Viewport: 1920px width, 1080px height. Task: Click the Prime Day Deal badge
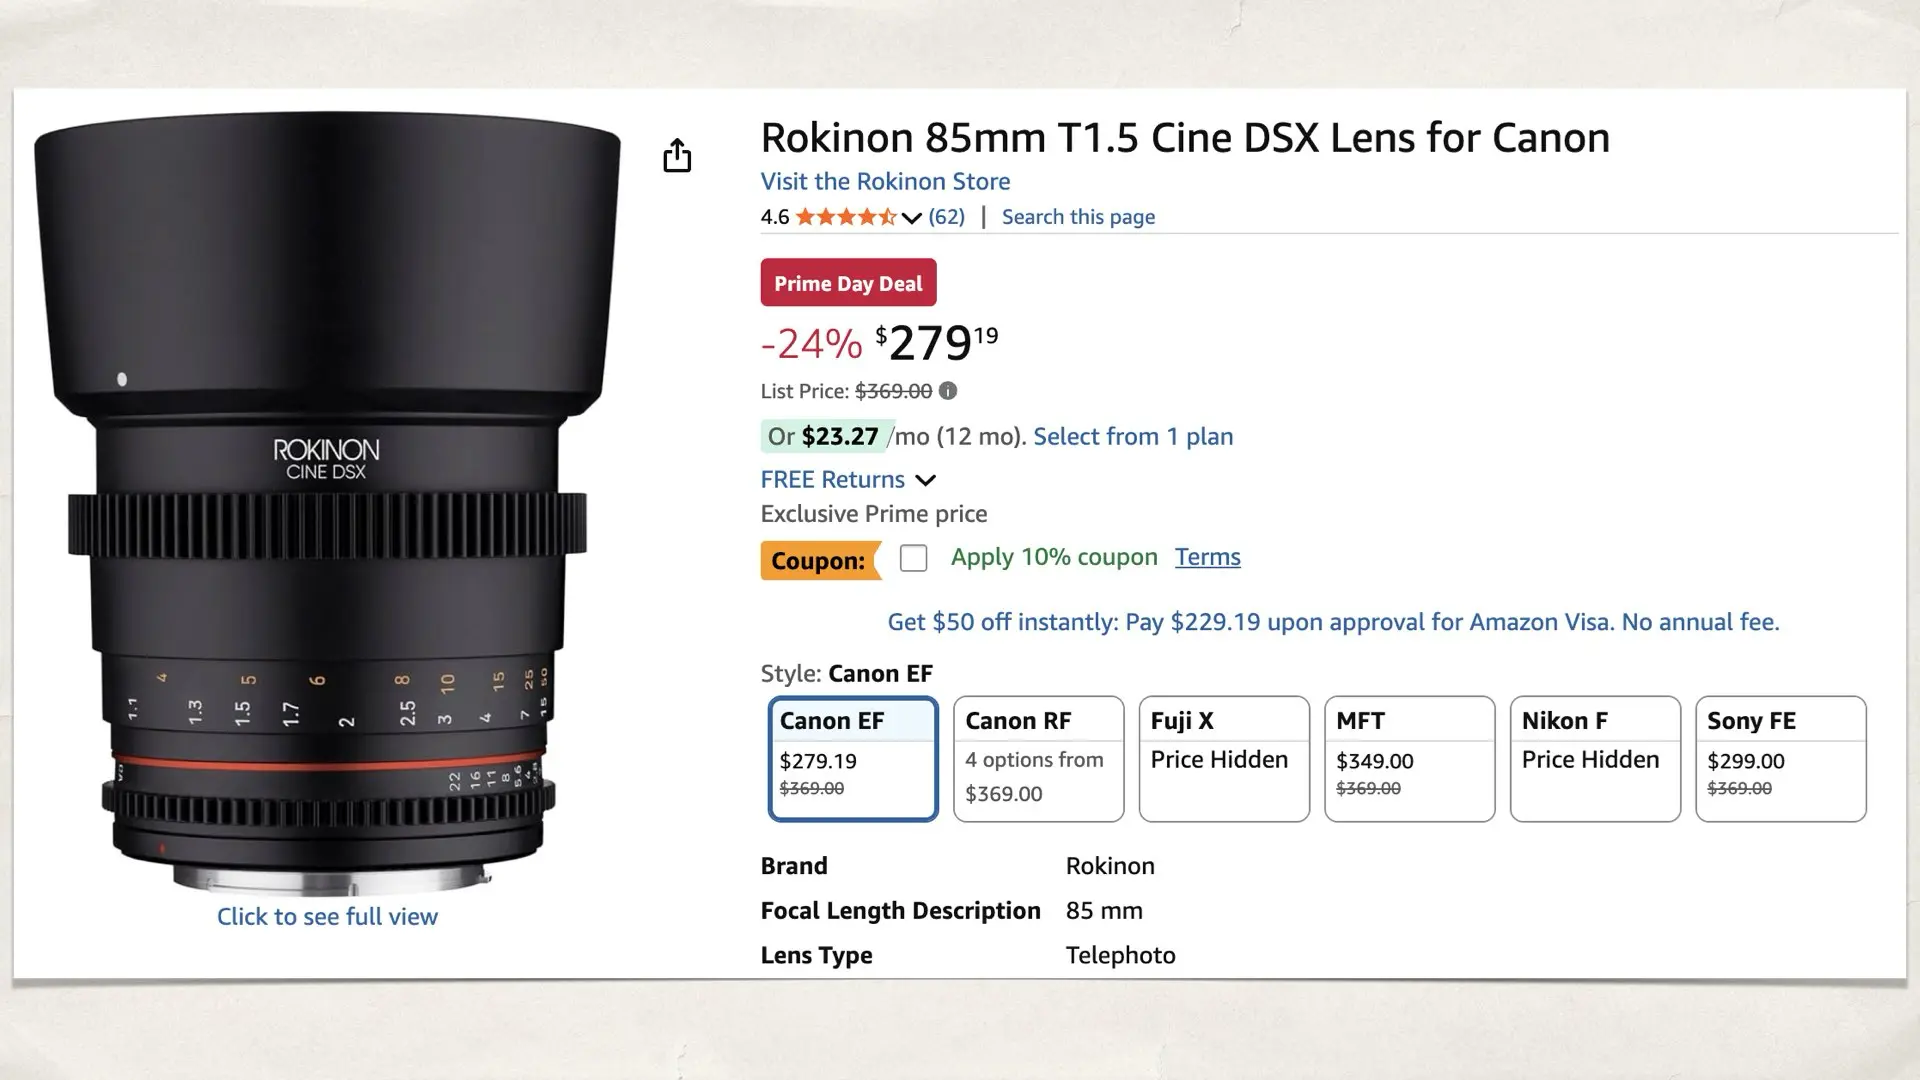[x=847, y=283]
